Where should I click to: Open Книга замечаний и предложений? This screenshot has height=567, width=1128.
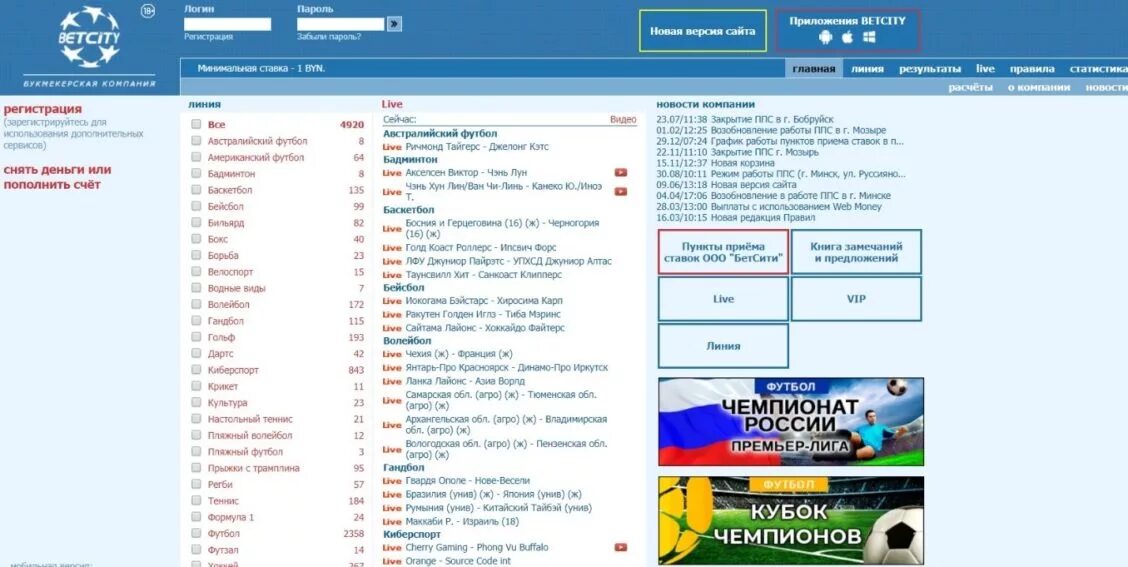856,252
